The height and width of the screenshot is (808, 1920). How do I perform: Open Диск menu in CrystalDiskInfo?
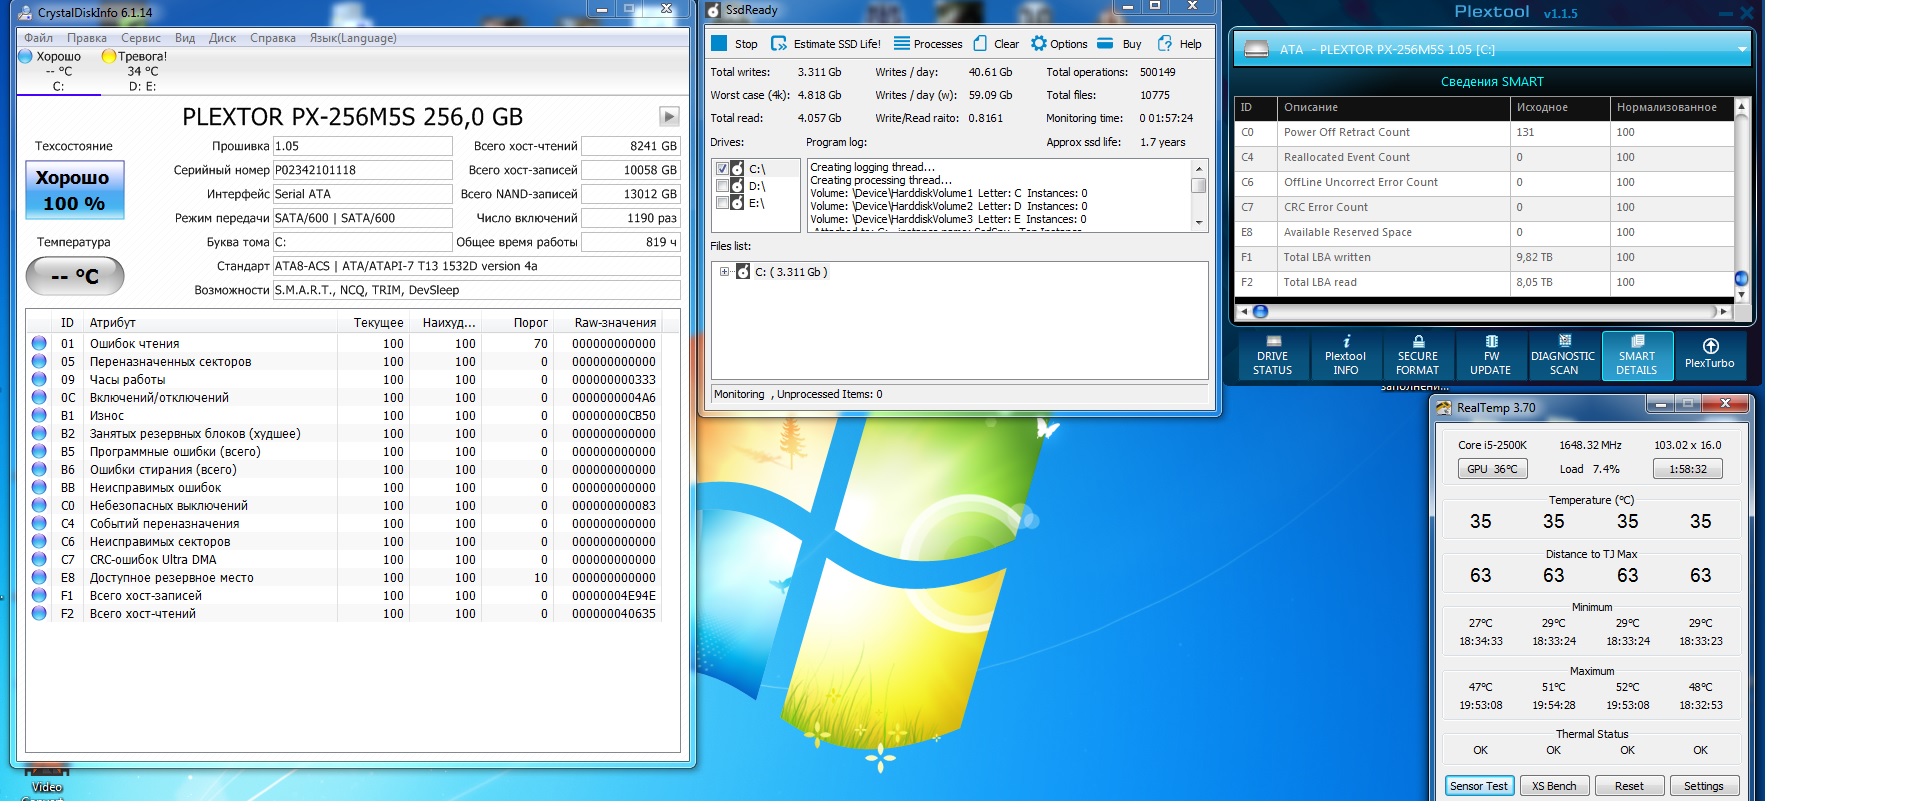[x=222, y=38]
